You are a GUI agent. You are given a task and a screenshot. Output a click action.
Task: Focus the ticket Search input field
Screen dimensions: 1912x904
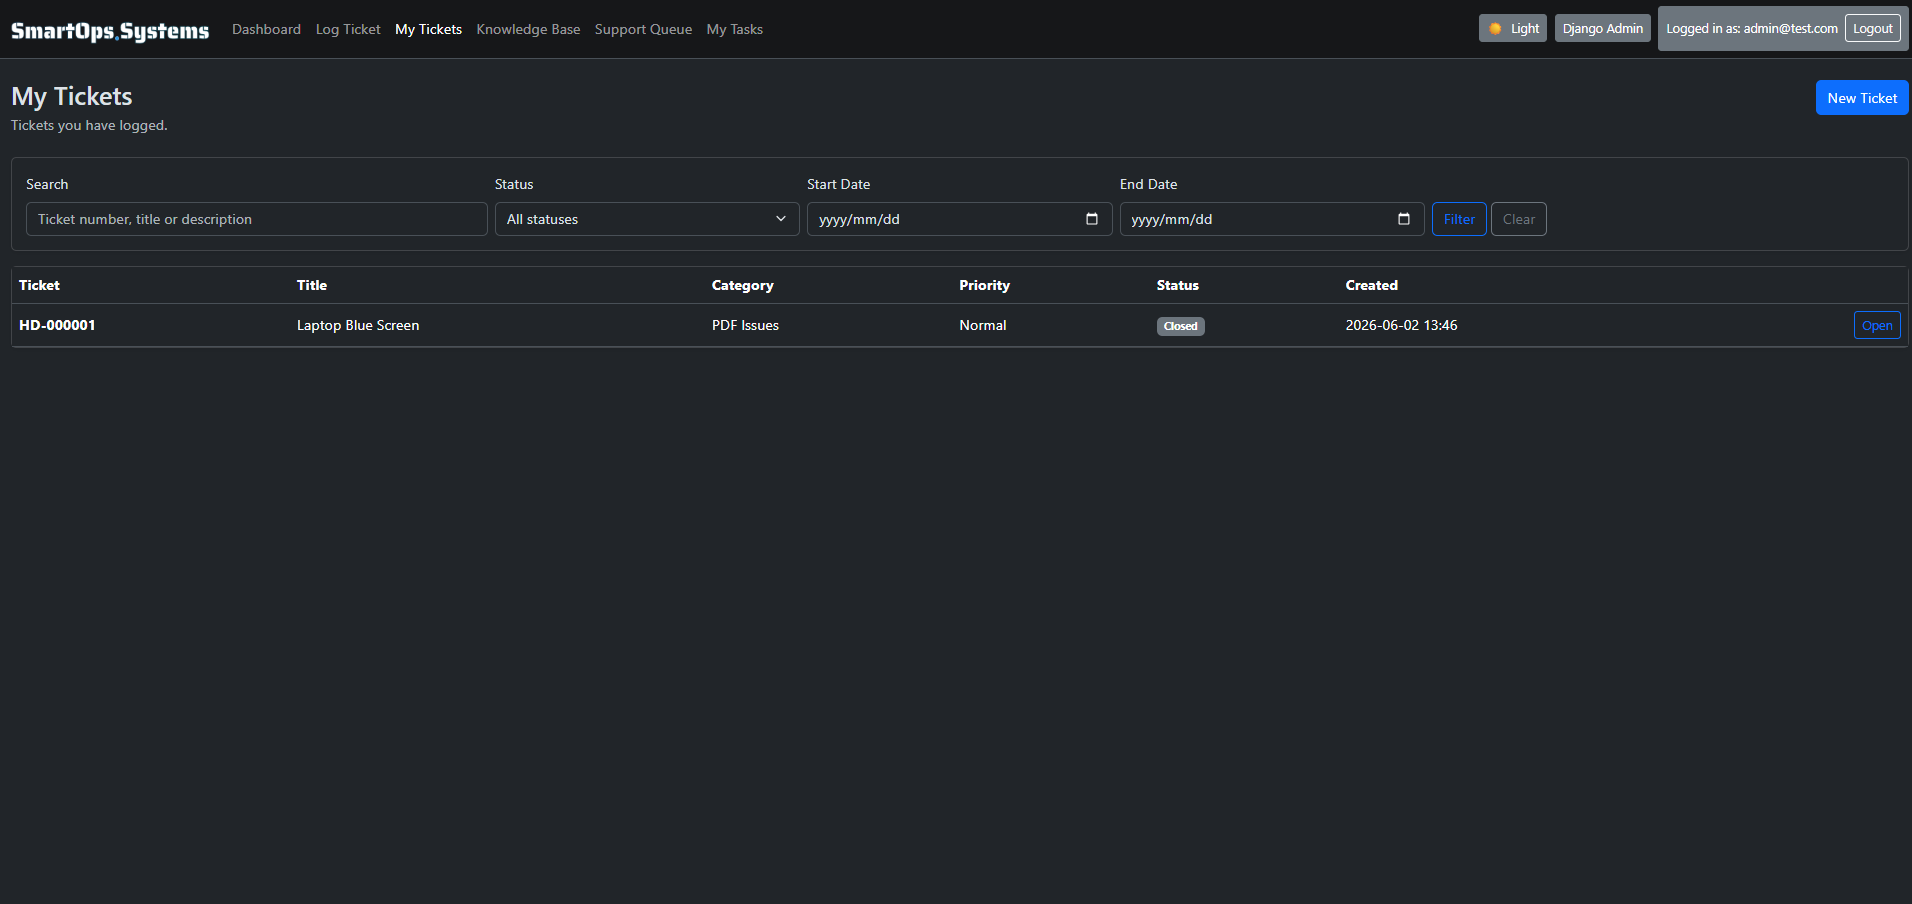(257, 219)
